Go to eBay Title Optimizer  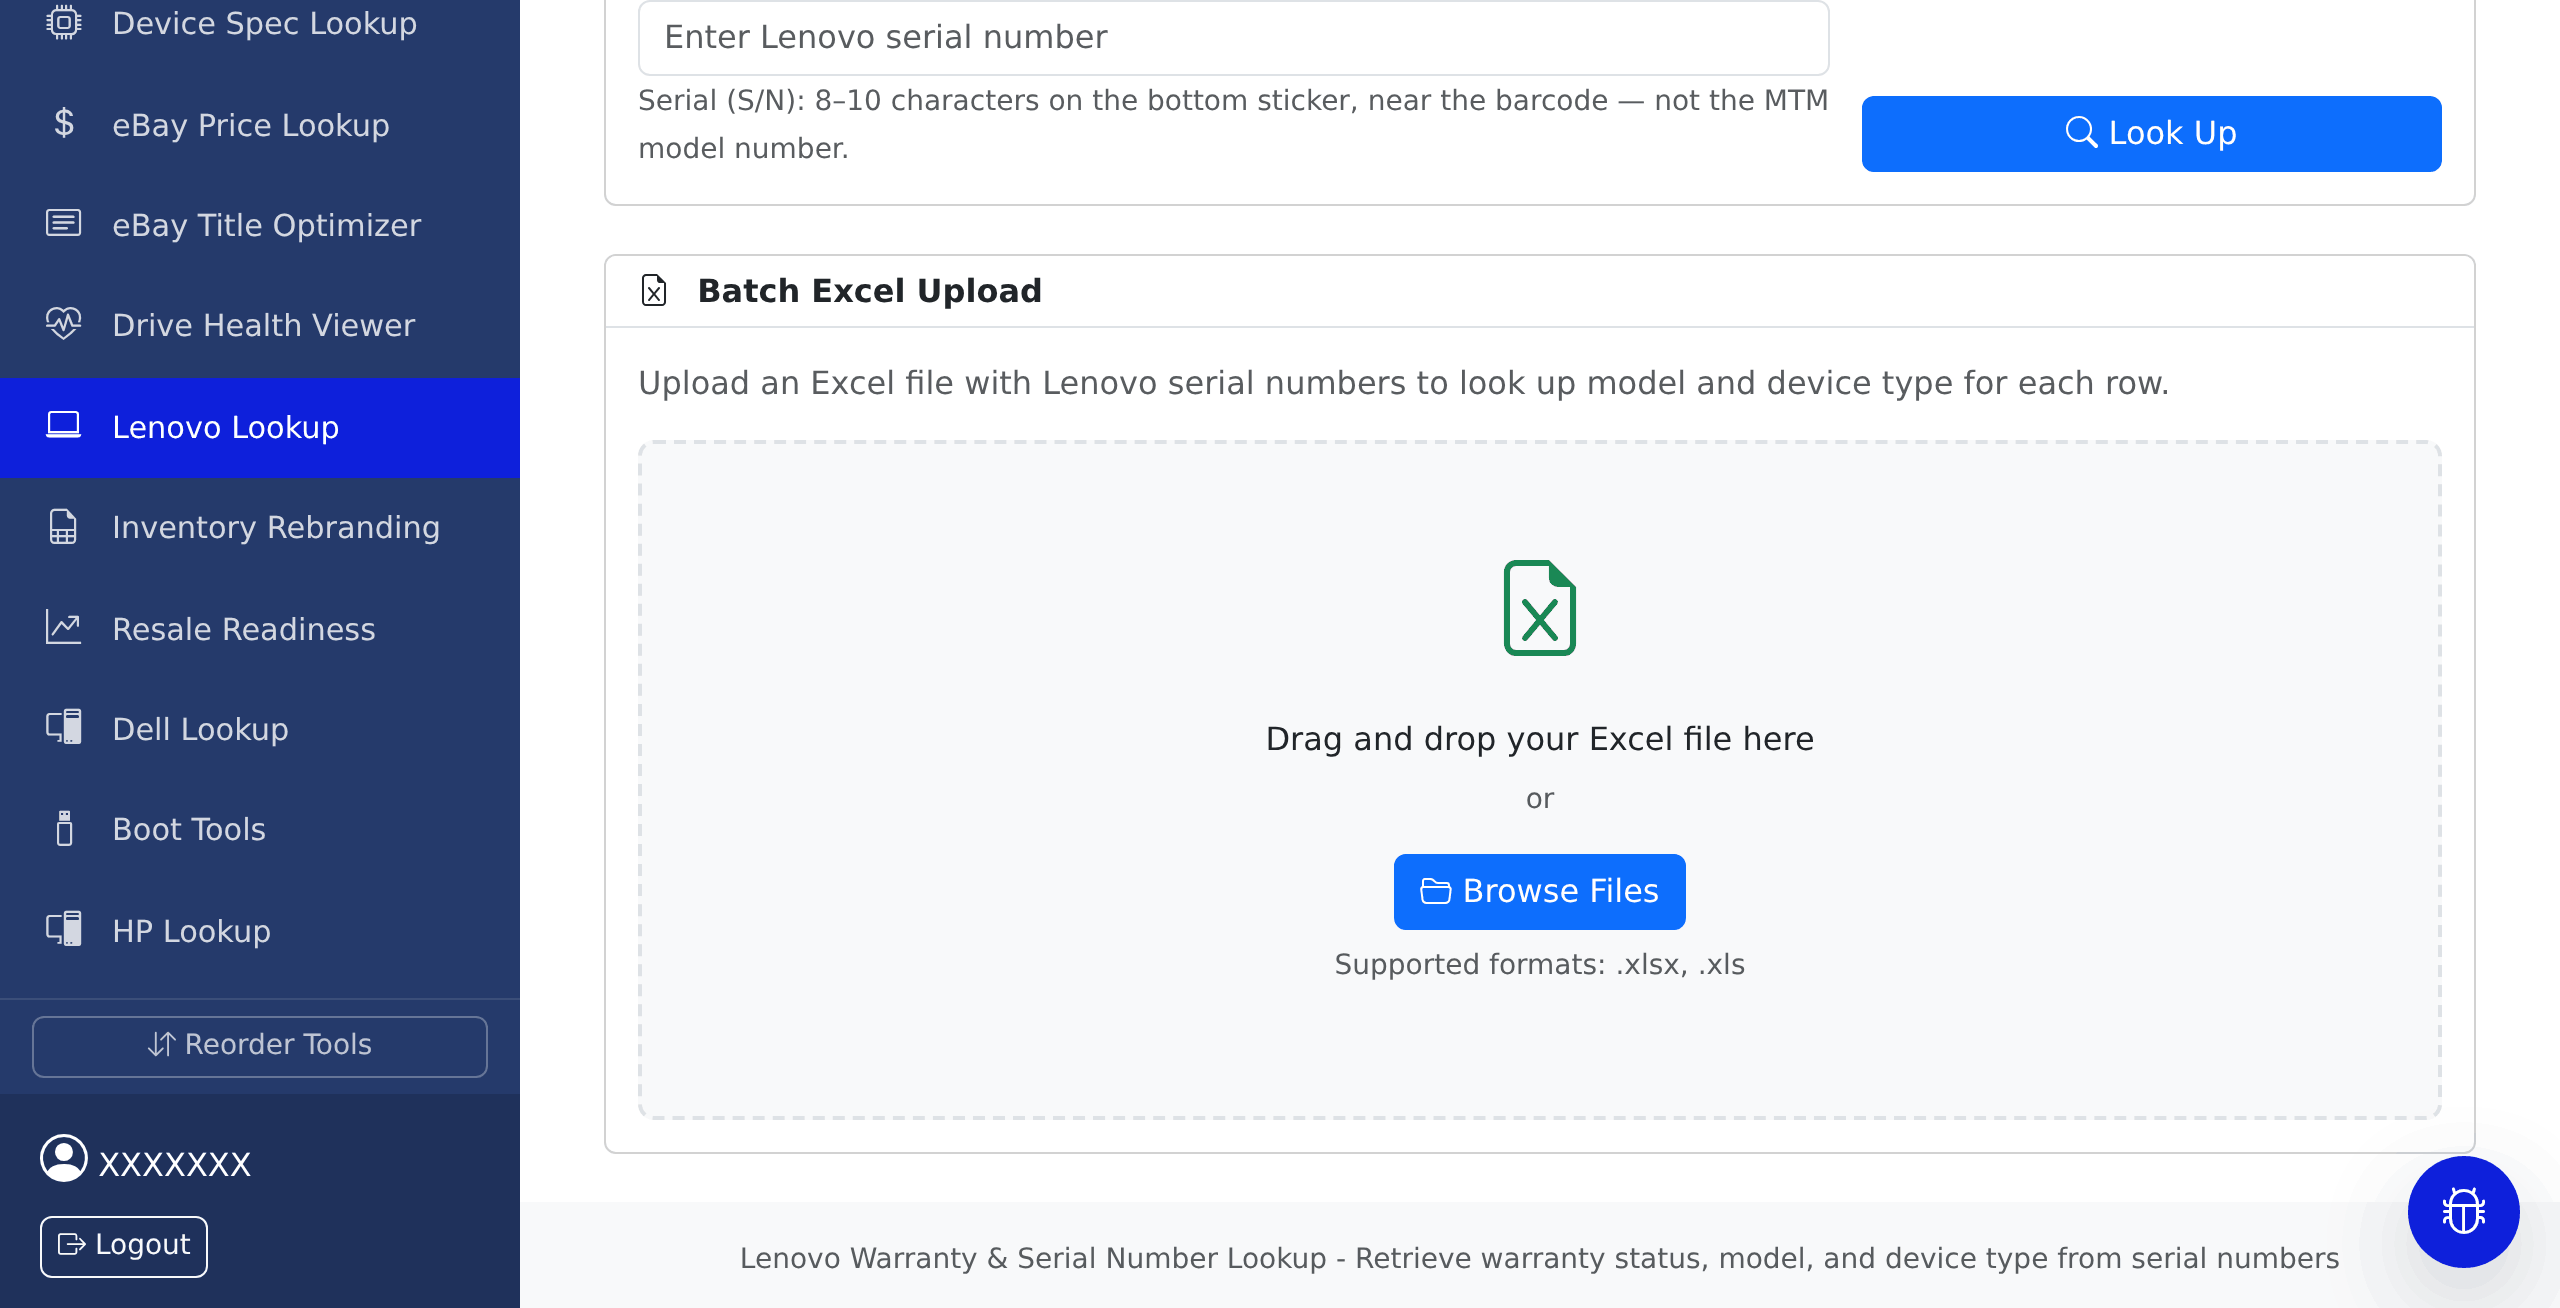pos(260,225)
